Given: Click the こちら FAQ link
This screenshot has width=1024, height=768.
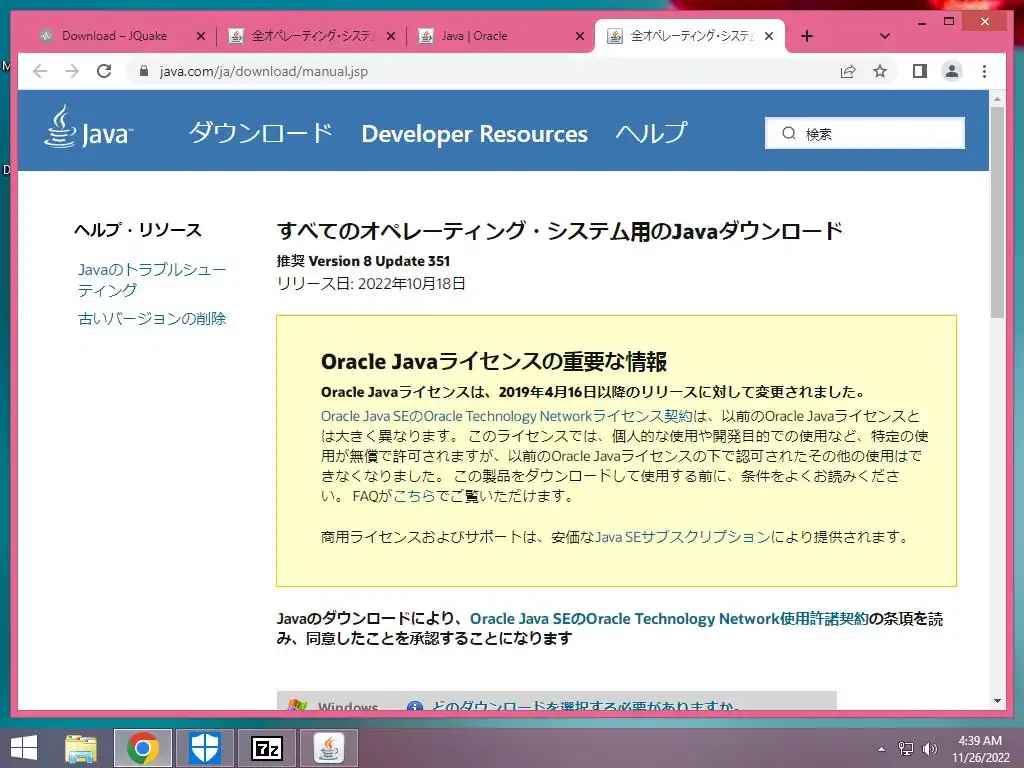Looking at the screenshot, I should [x=414, y=496].
